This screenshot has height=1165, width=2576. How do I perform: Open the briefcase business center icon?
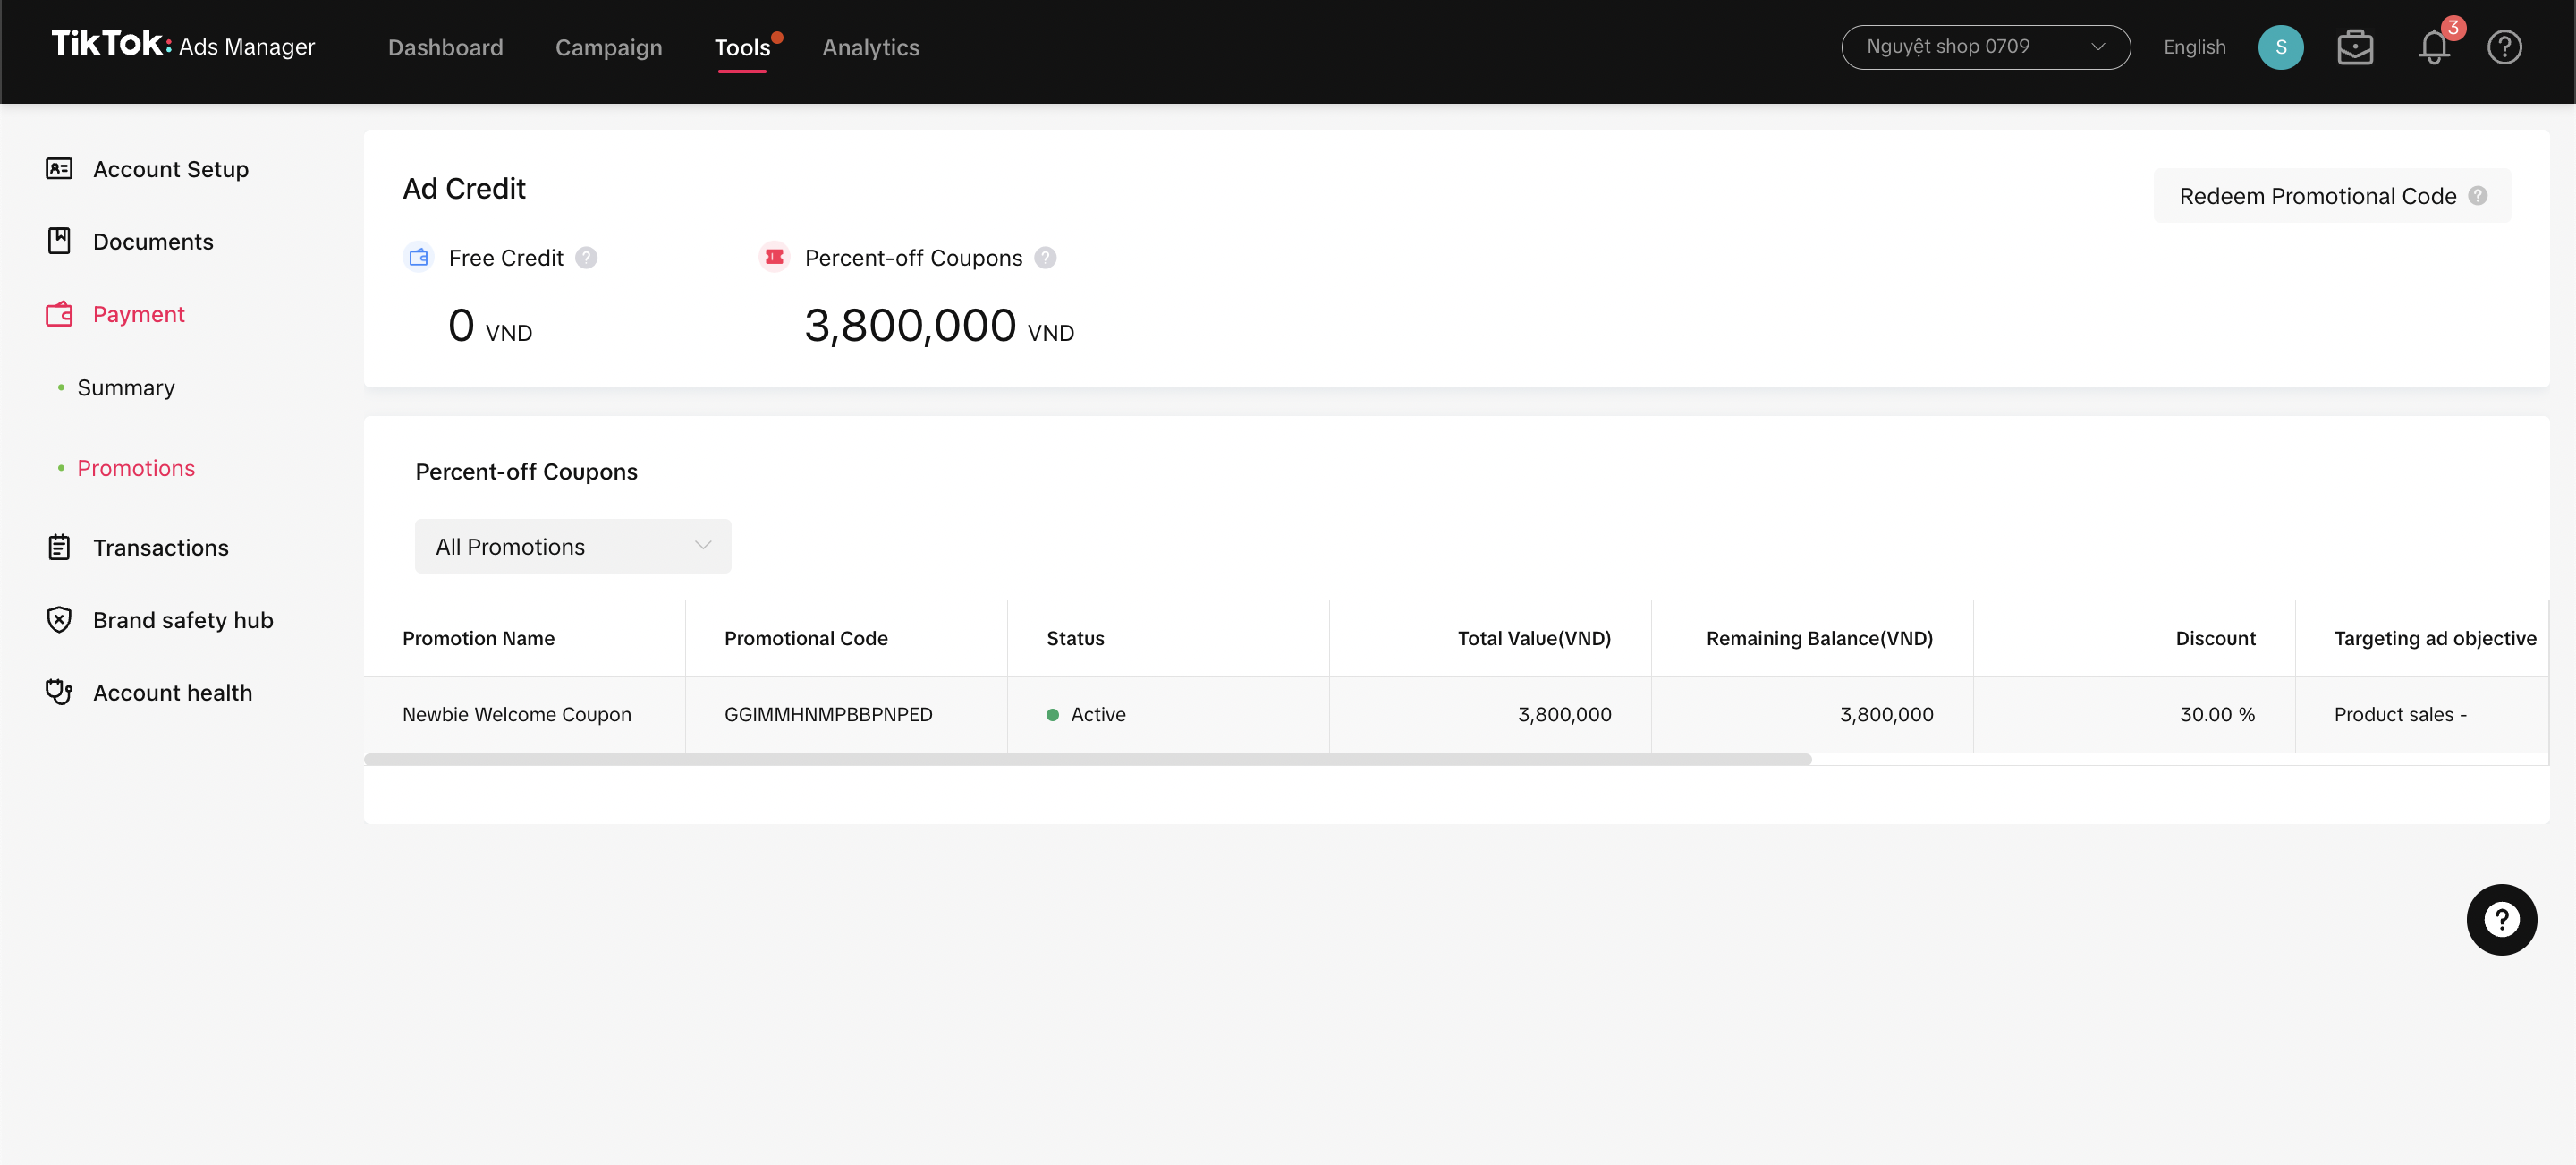tap(2355, 47)
